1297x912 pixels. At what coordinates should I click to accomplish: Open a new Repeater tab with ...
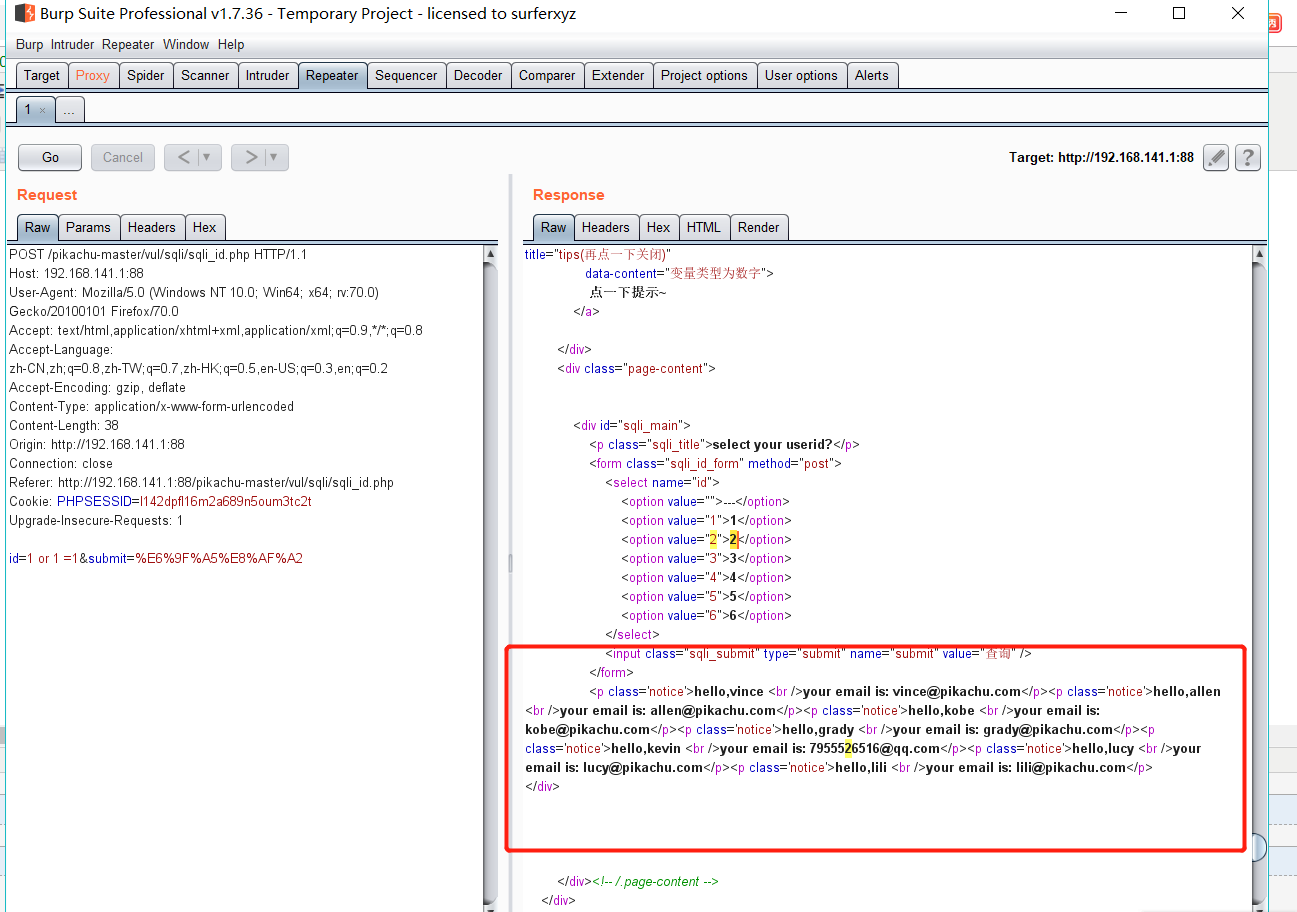coord(69,110)
